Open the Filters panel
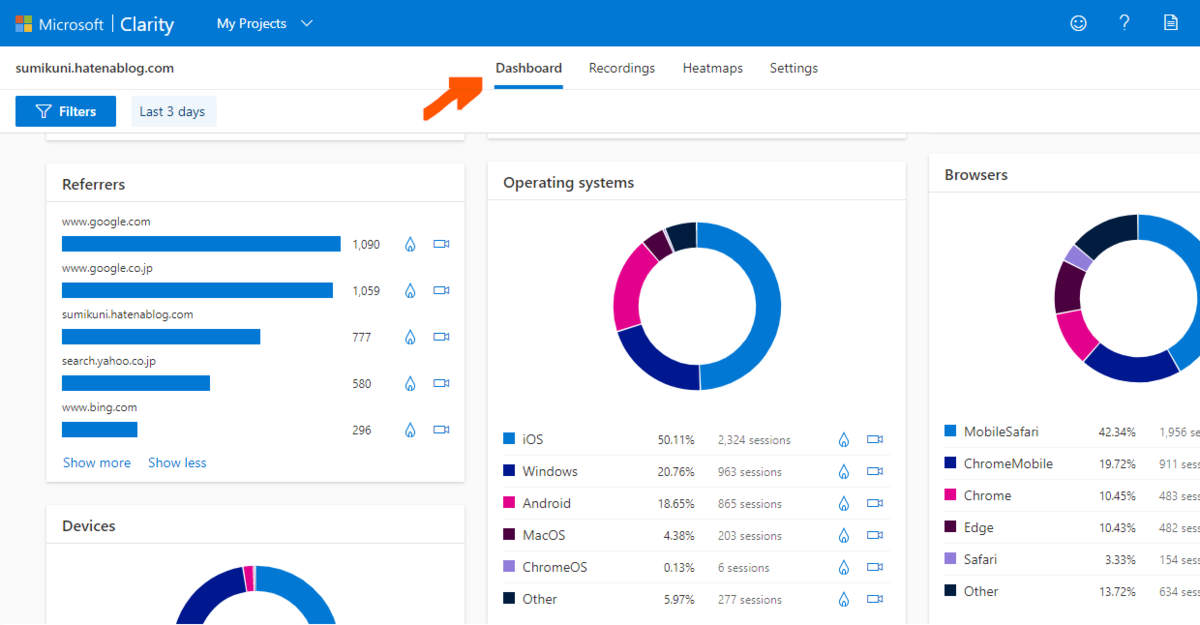The height and width of the screenshot is (625, 1200). tap(65, 111)
